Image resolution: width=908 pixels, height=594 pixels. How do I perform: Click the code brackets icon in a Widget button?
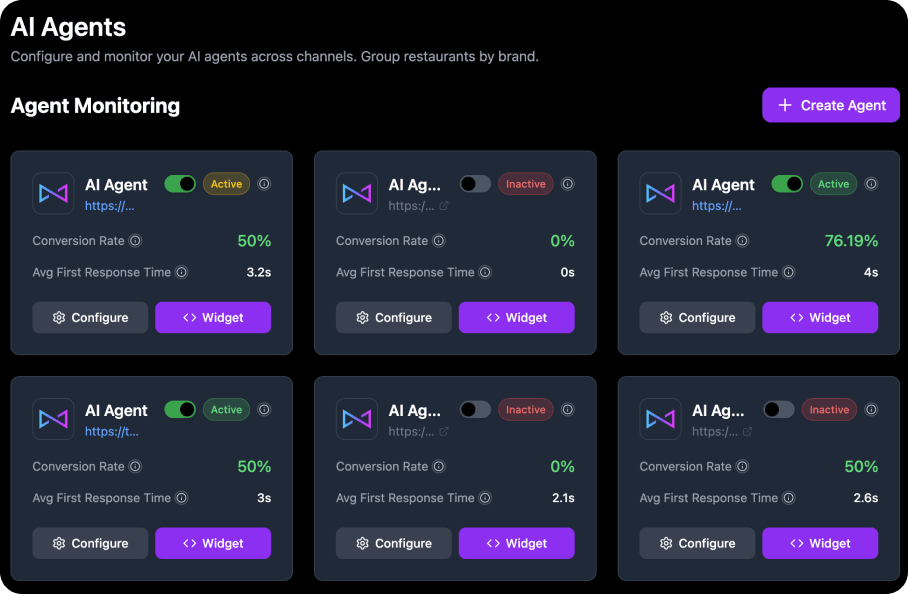click(x=190, y=317)
